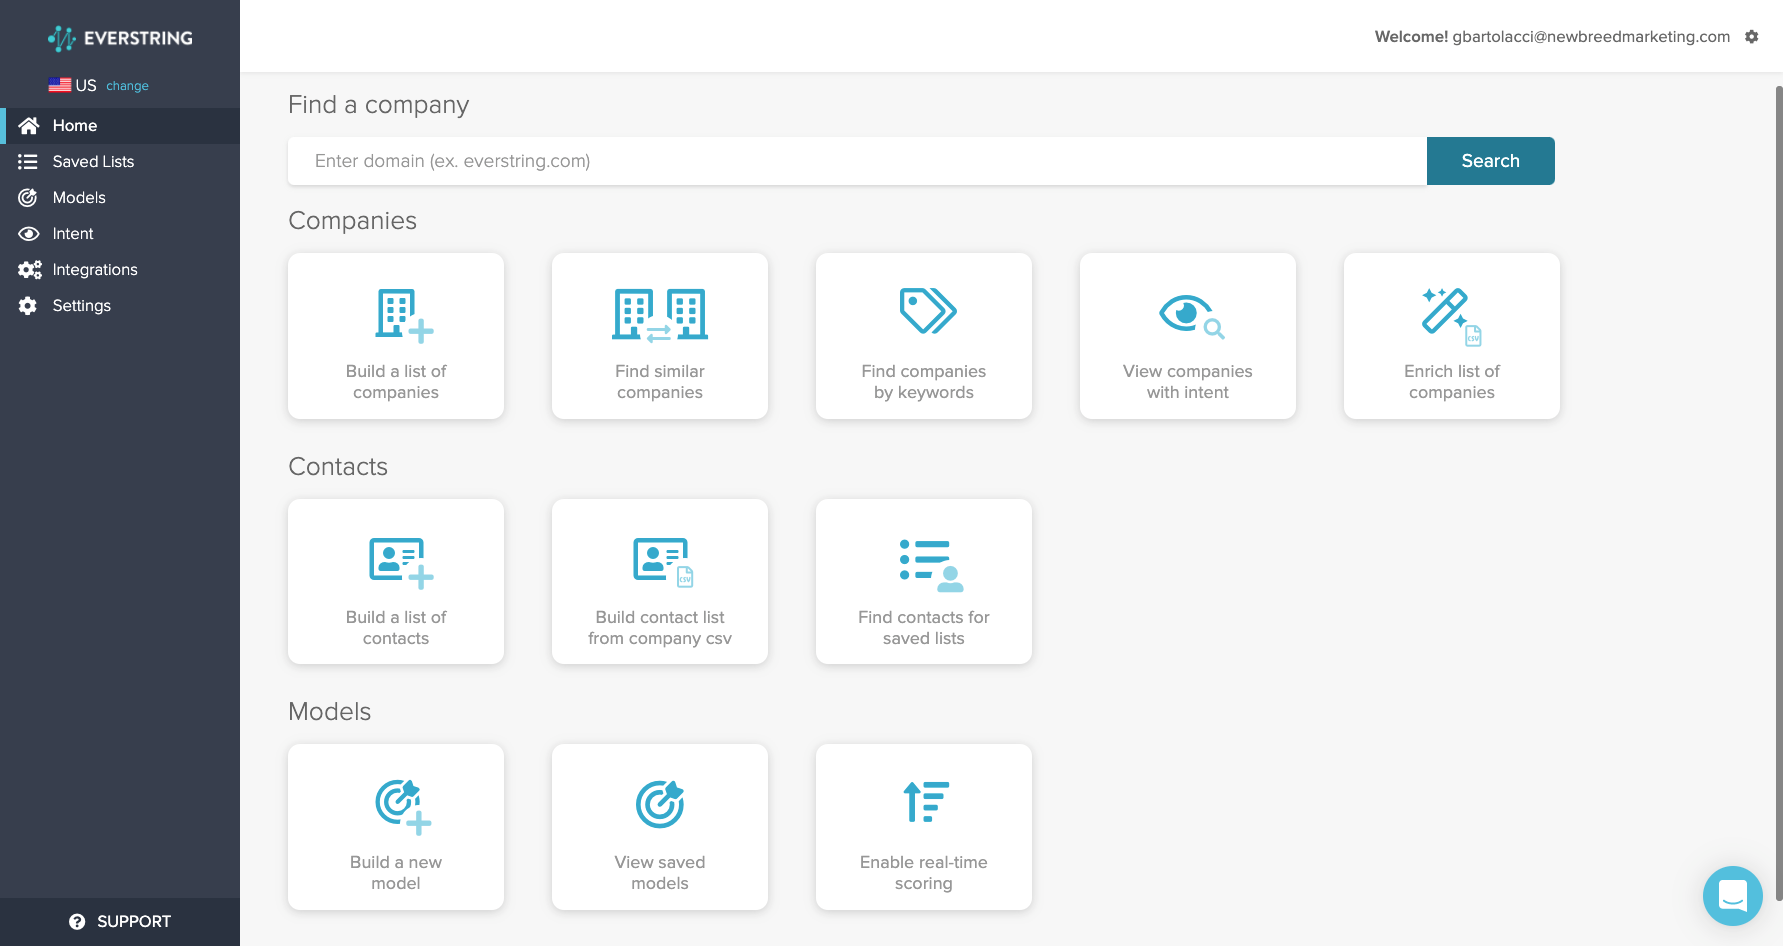Navigate to Integrations in sidebar
Screen dimensions: 1783x946
(x=95, y=270)
